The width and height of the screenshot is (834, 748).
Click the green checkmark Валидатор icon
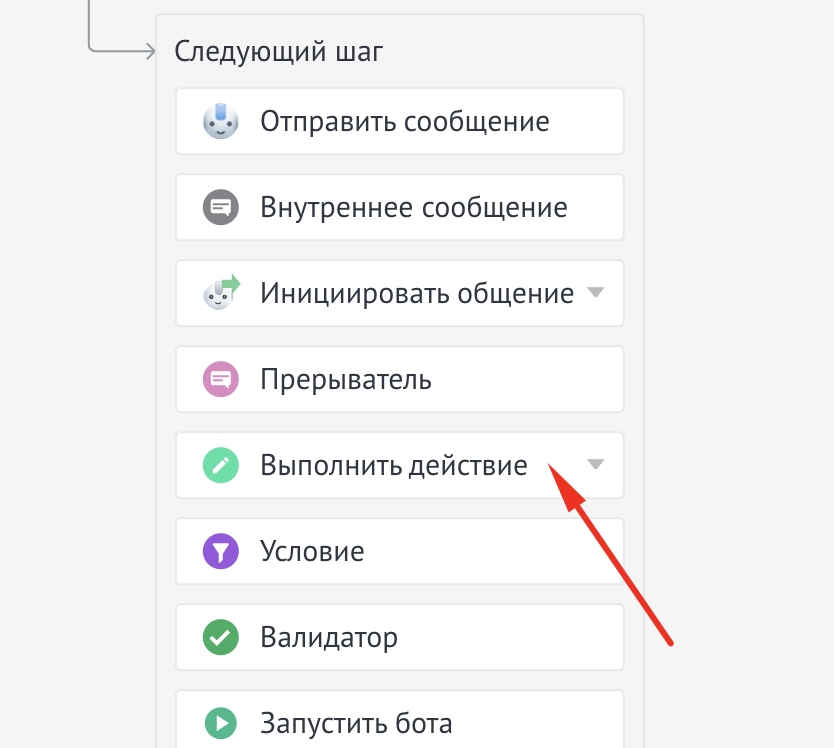221,638
